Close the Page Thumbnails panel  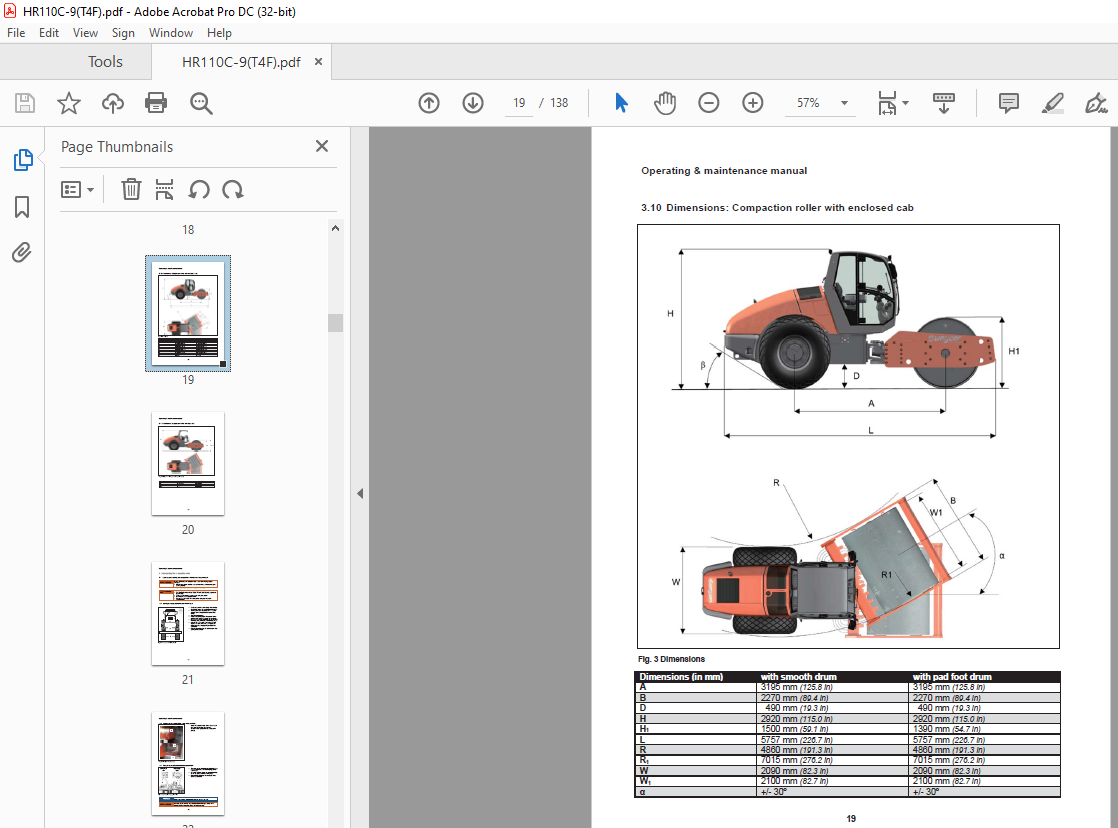(x=322, y=146)
